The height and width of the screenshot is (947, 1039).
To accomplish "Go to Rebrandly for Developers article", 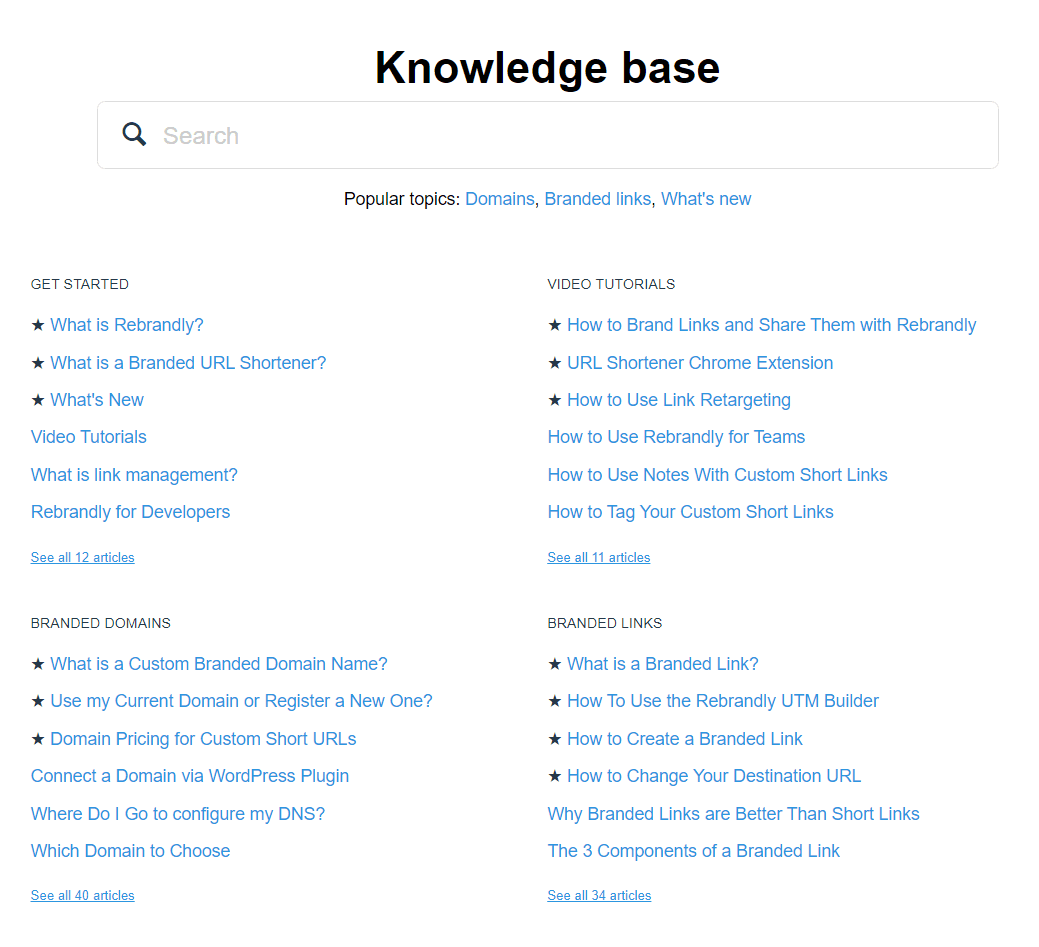I will 130,512.
